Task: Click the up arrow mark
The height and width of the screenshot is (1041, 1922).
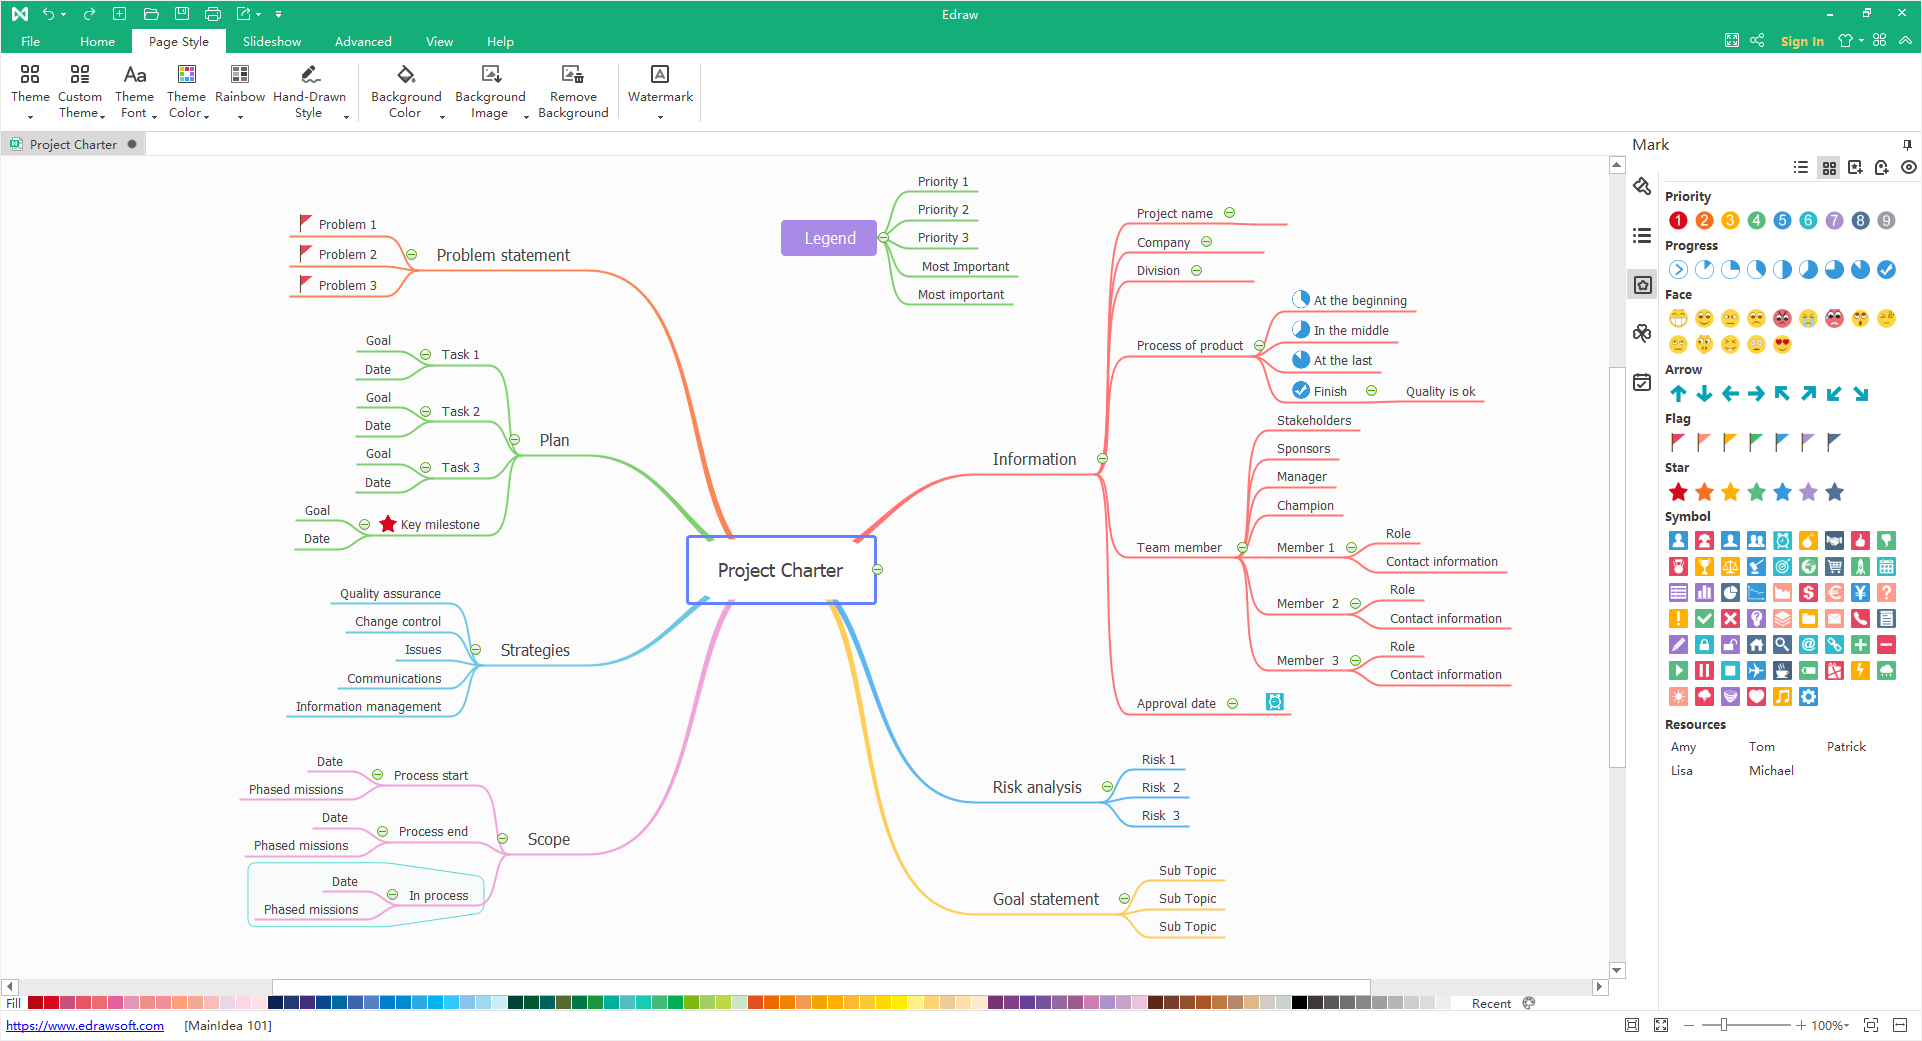Action: pyautogui.click(x=1678, y=394)
